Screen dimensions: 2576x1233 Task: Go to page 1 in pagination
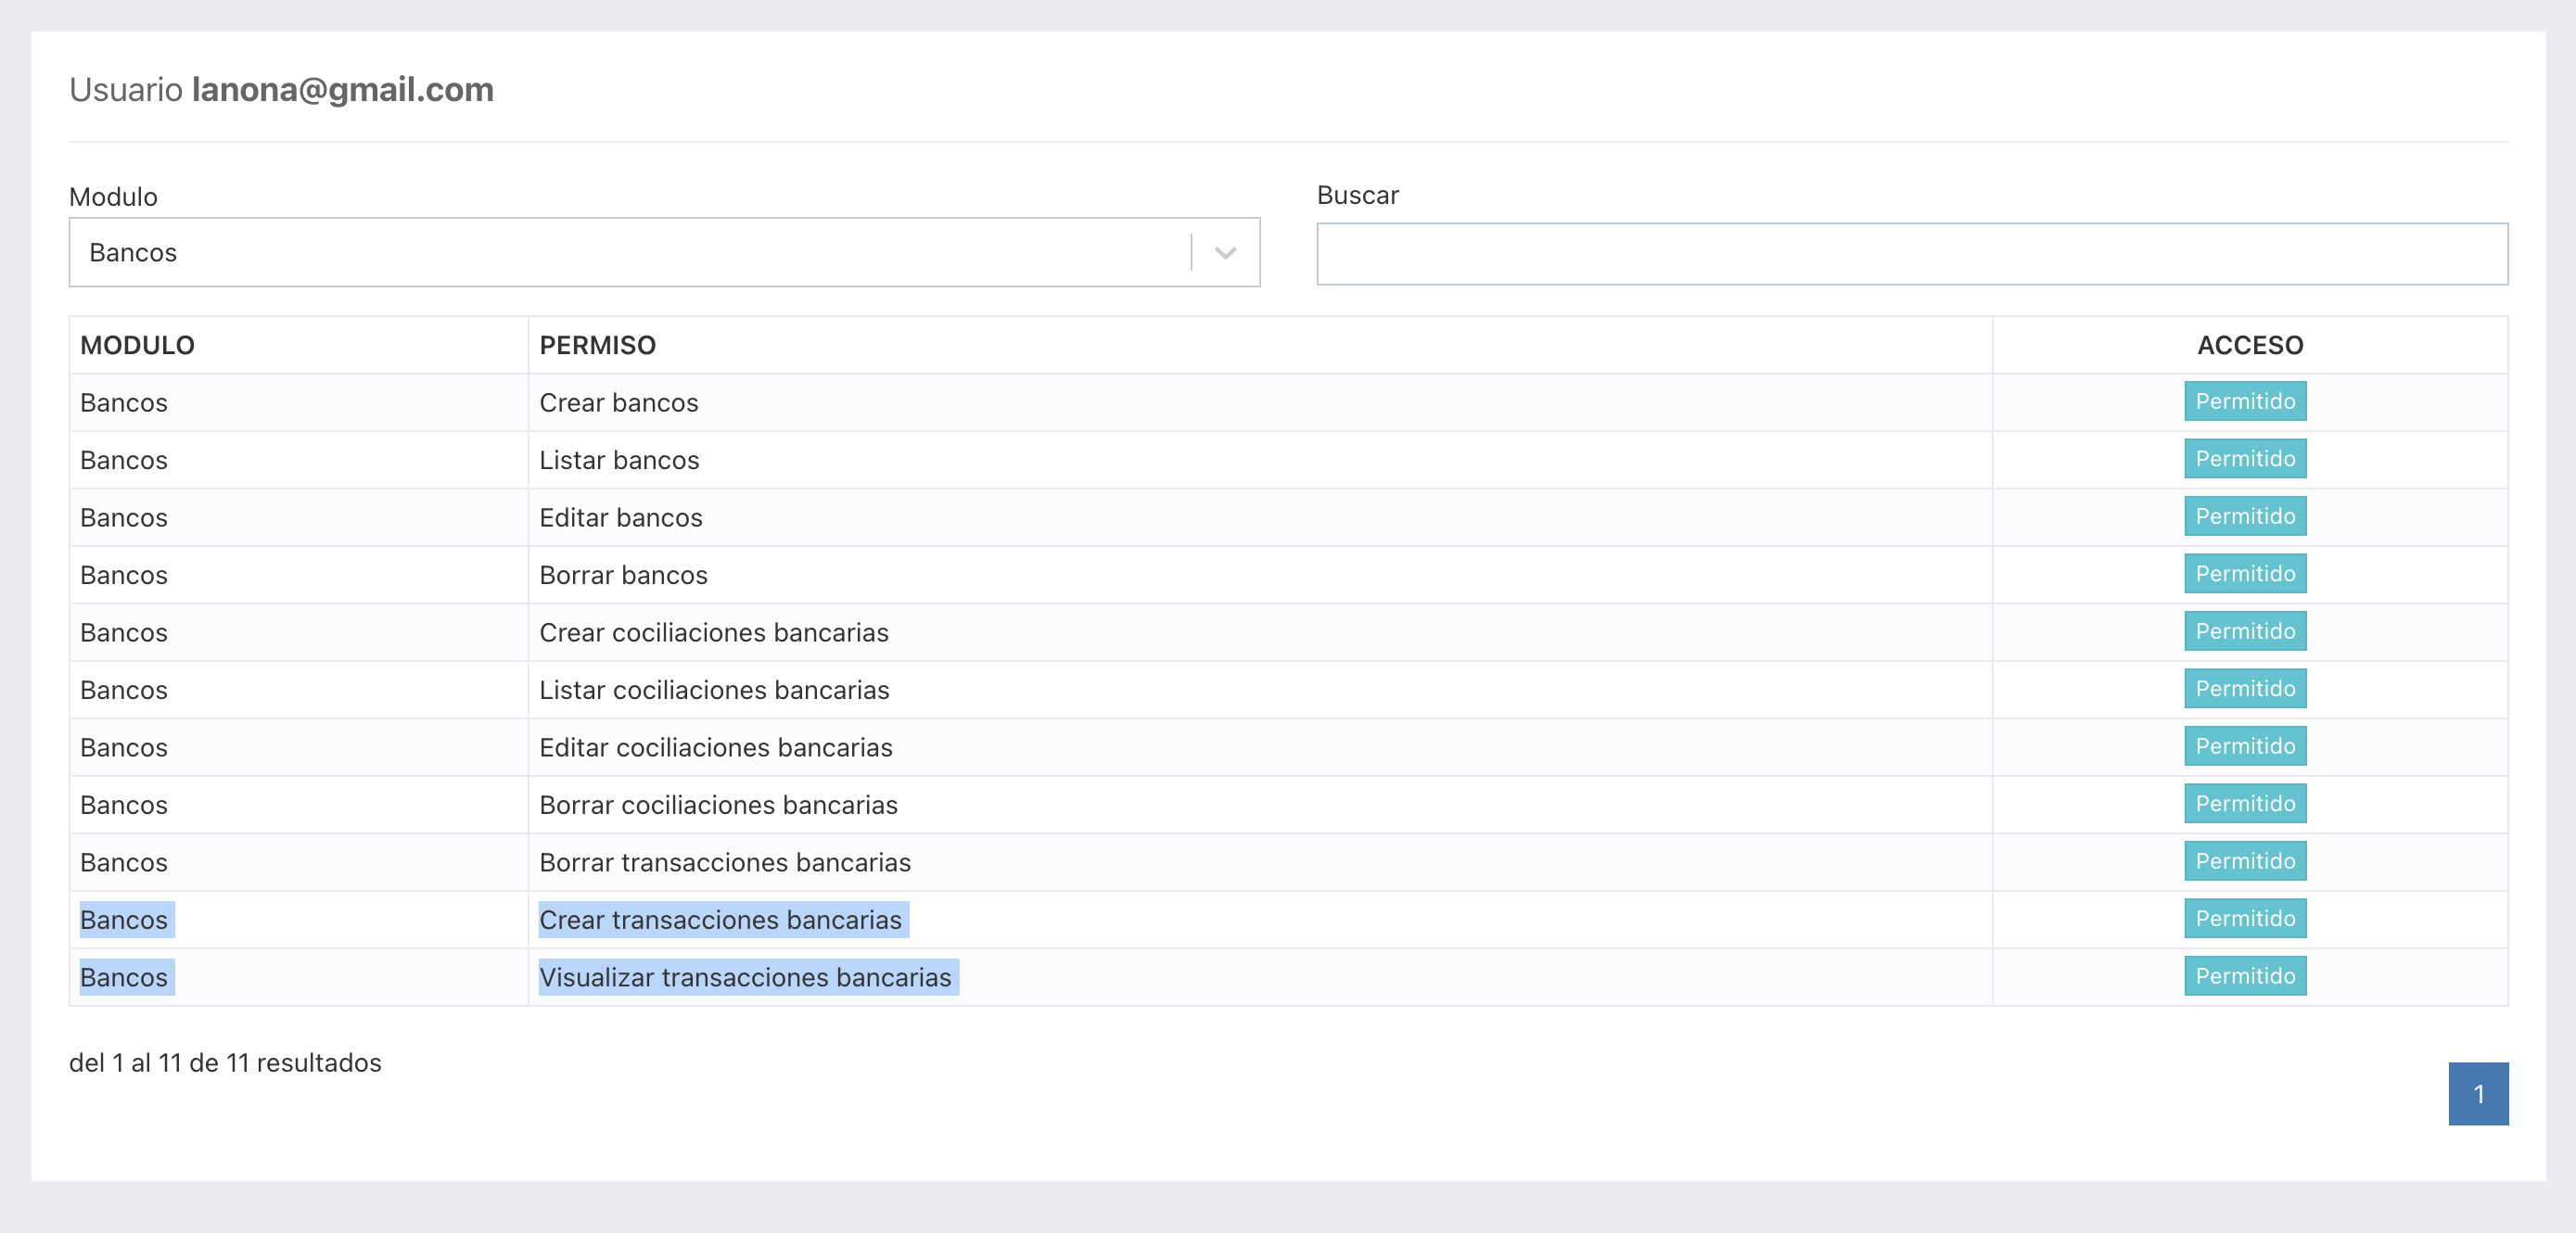(2478, 1094)
